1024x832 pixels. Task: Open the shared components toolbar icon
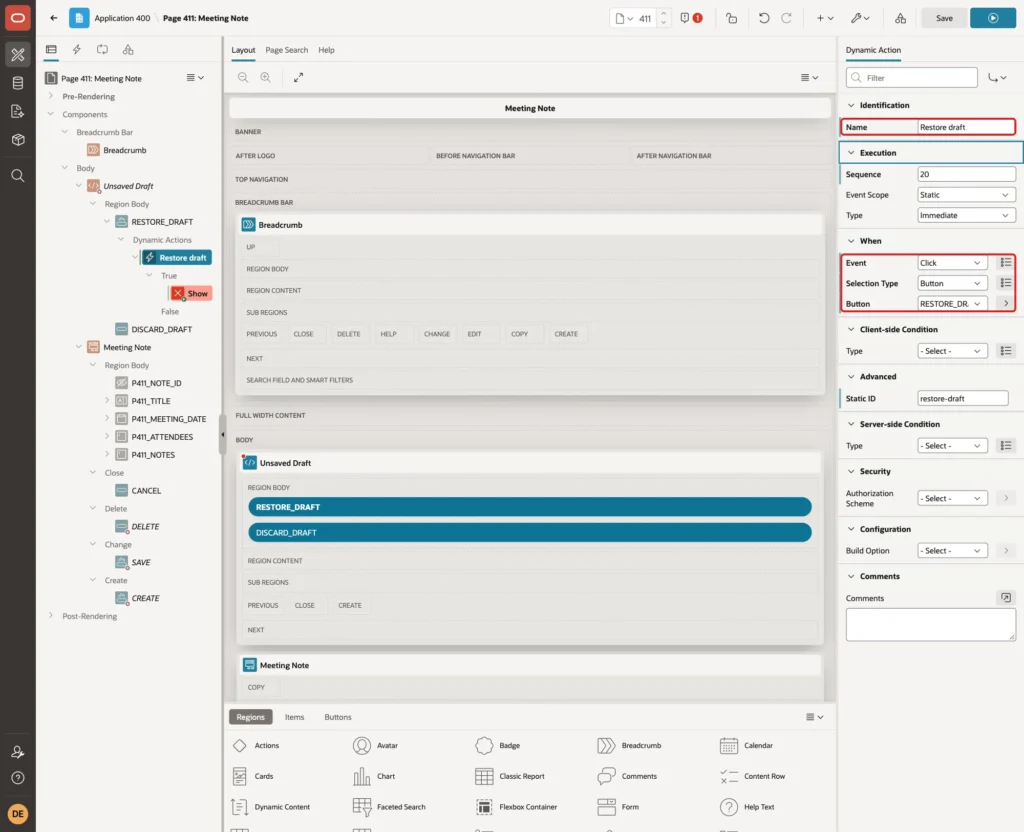tap(901, 18)
